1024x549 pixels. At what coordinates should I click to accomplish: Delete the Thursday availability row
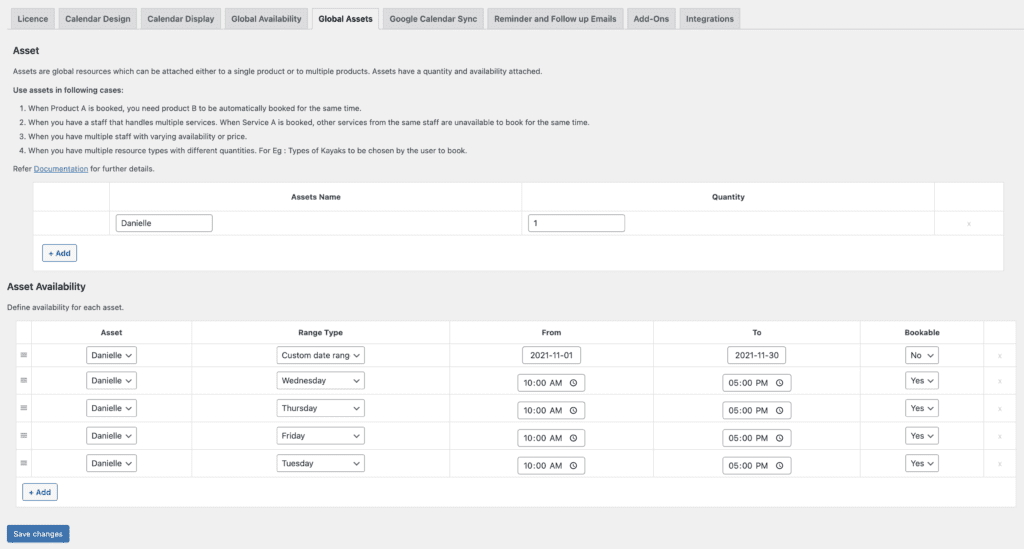pos(999,409)
